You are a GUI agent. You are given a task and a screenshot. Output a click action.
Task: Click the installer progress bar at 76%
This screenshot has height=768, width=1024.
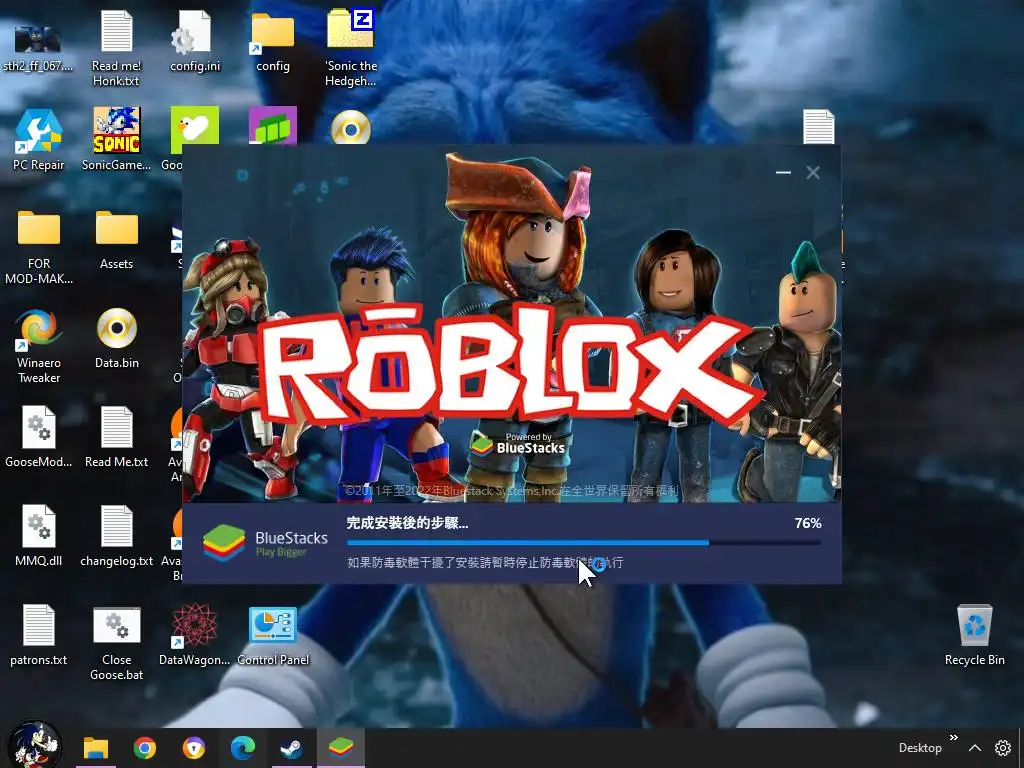click(584, 542)
